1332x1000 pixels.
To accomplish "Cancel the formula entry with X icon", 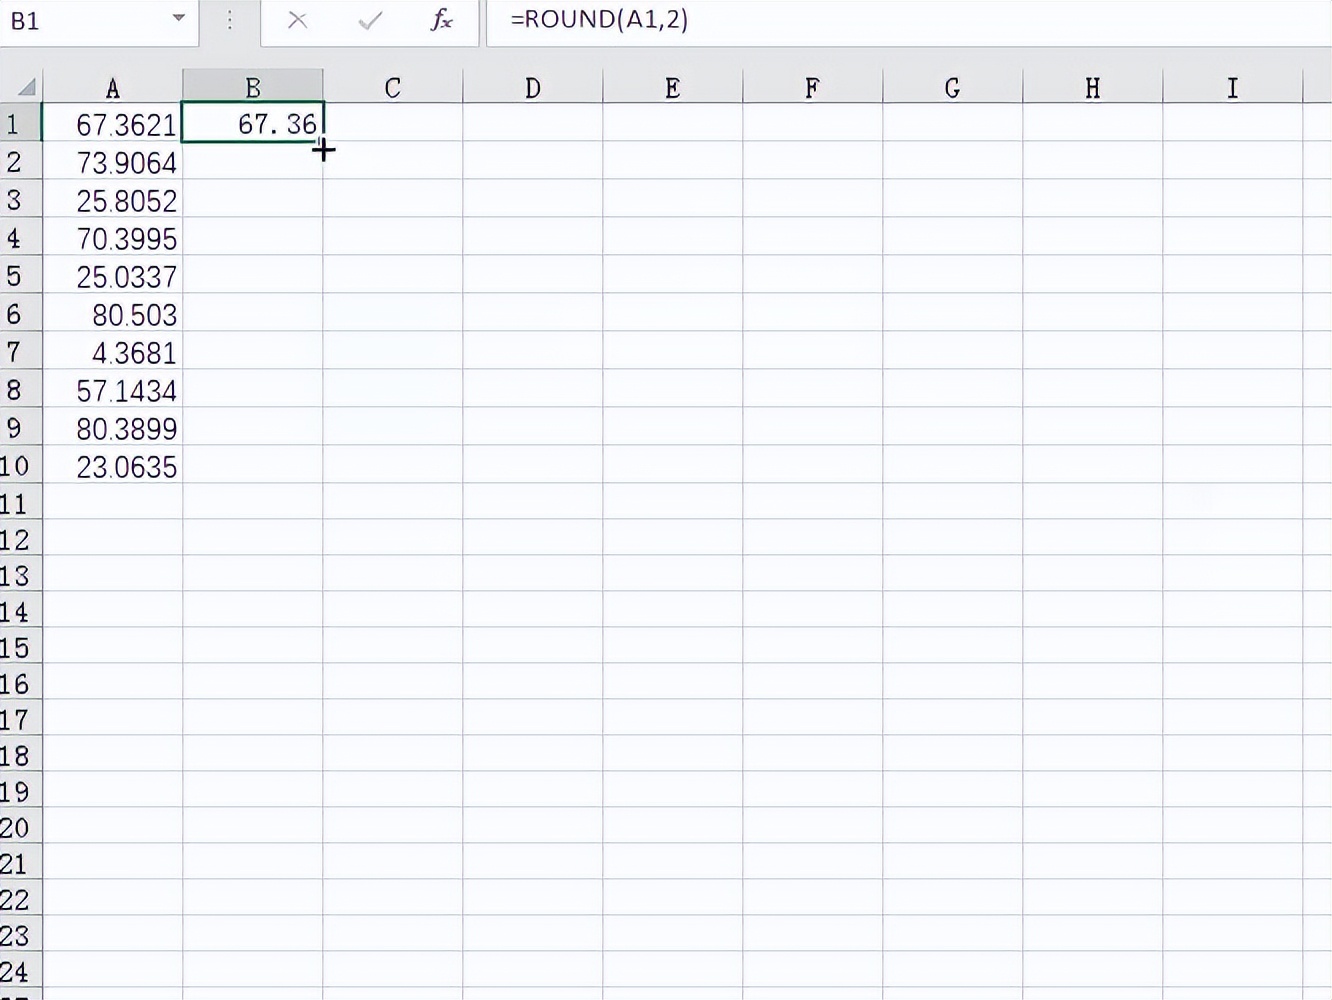I will [297, 20].
